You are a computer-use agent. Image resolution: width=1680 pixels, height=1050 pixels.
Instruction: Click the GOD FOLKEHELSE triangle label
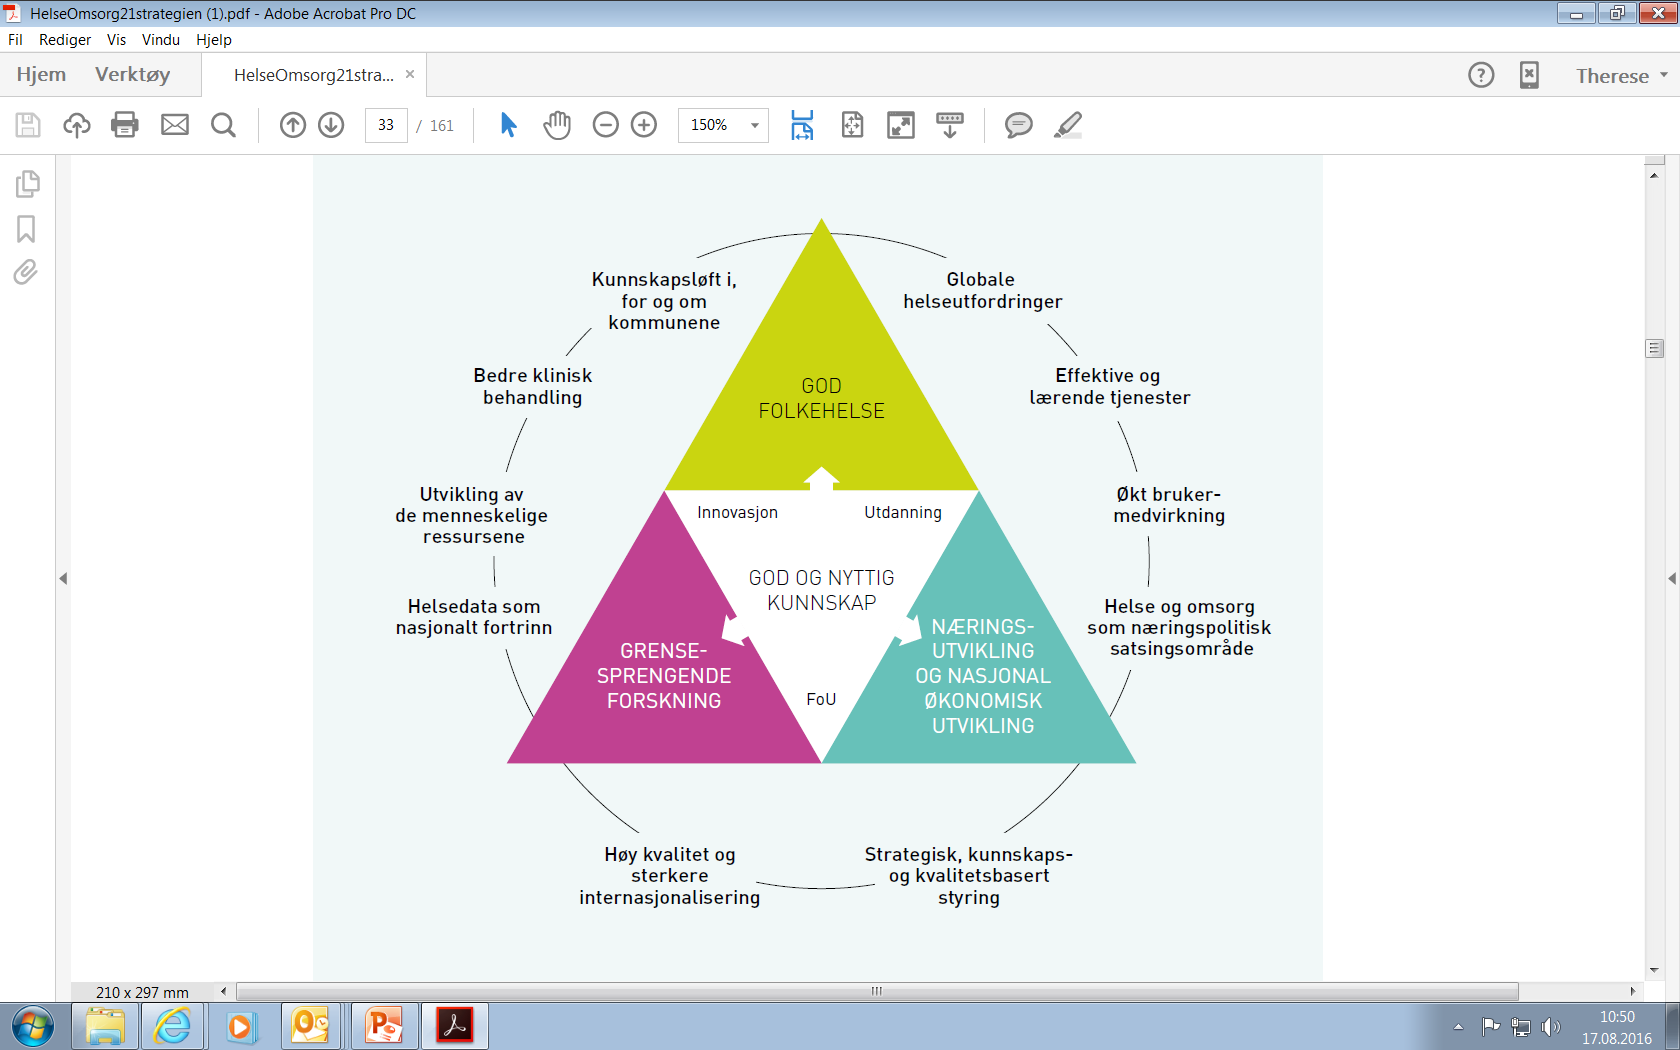click(x=822, y=398)
